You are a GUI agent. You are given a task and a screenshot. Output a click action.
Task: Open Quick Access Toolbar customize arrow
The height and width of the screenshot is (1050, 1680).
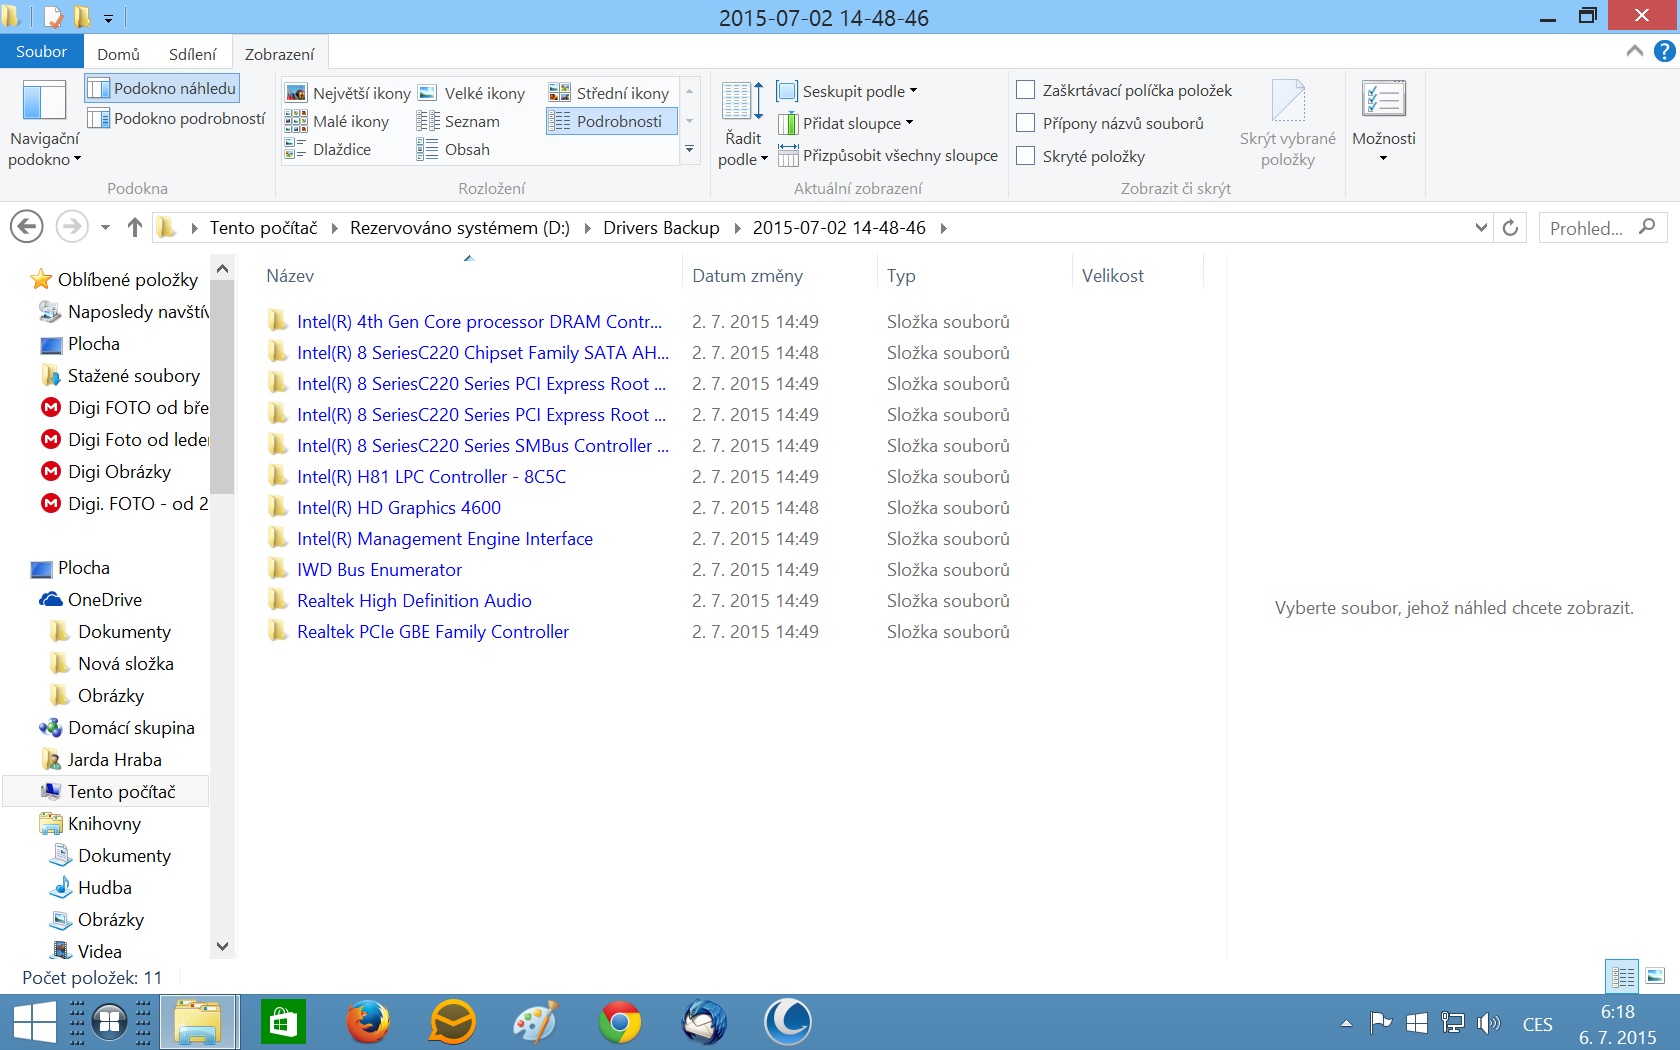click(x=108, y=17)
